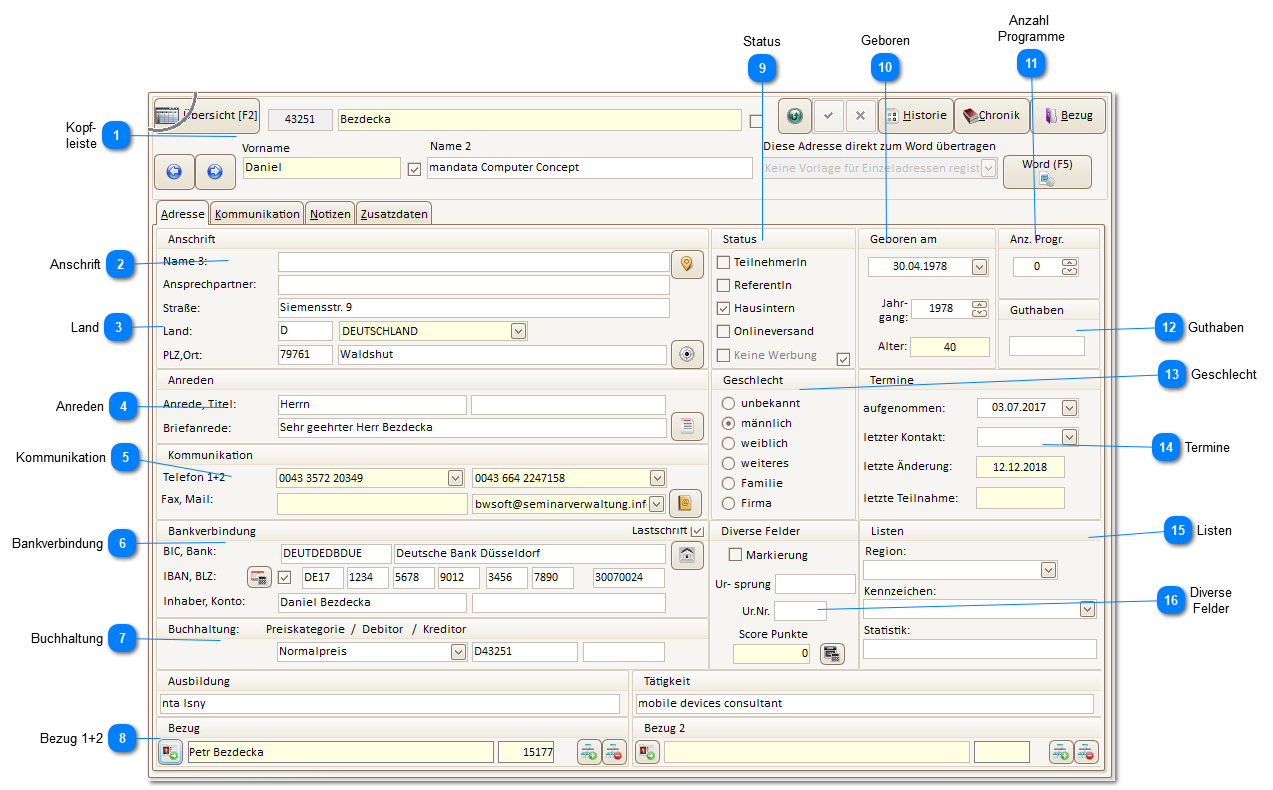Click the bank building icon
Image resolution: width=1273 pixels, height=790 pixels.
(x=687, y=555)
